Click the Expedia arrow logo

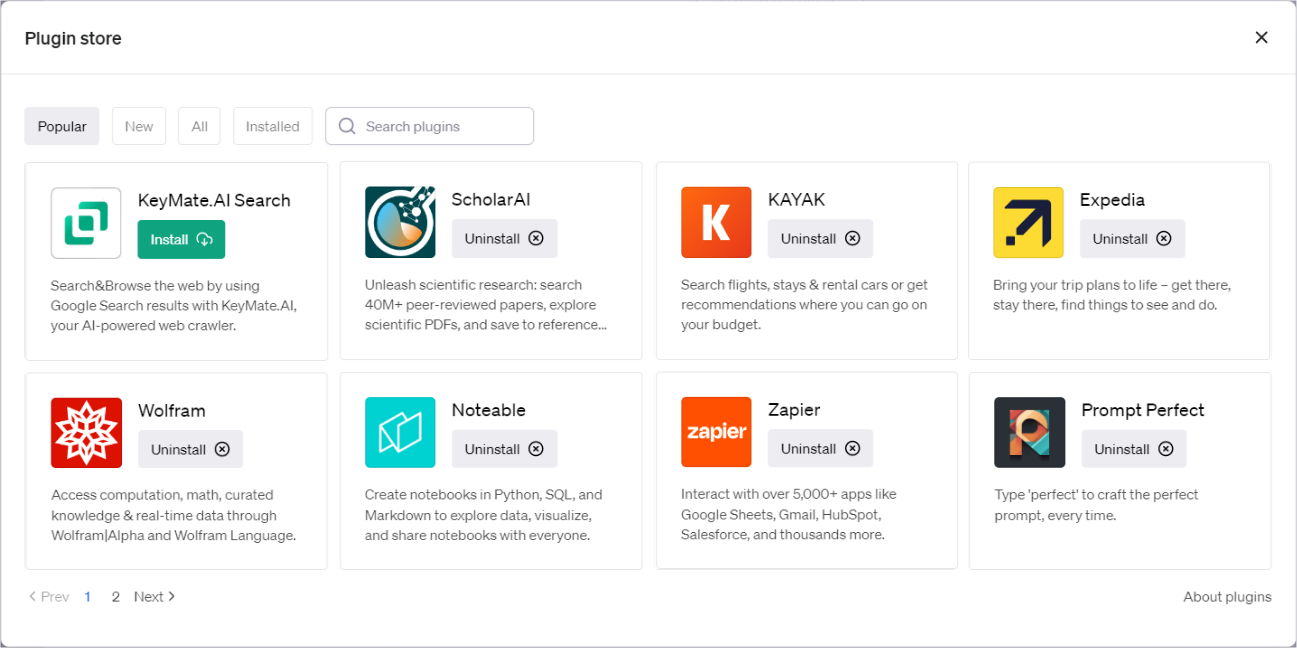coord(1029,222)
